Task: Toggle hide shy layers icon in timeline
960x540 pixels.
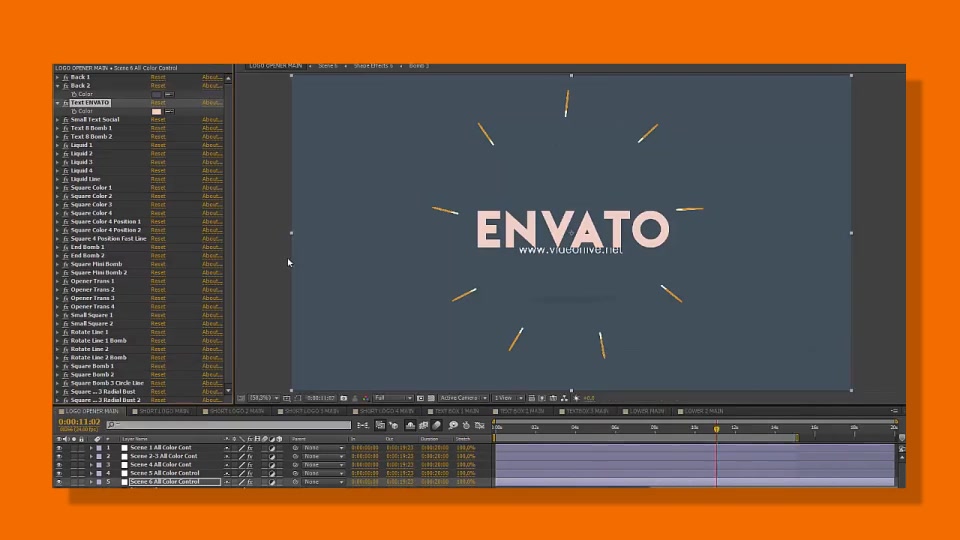Action: pyautogui.click(x=410, y=425)
